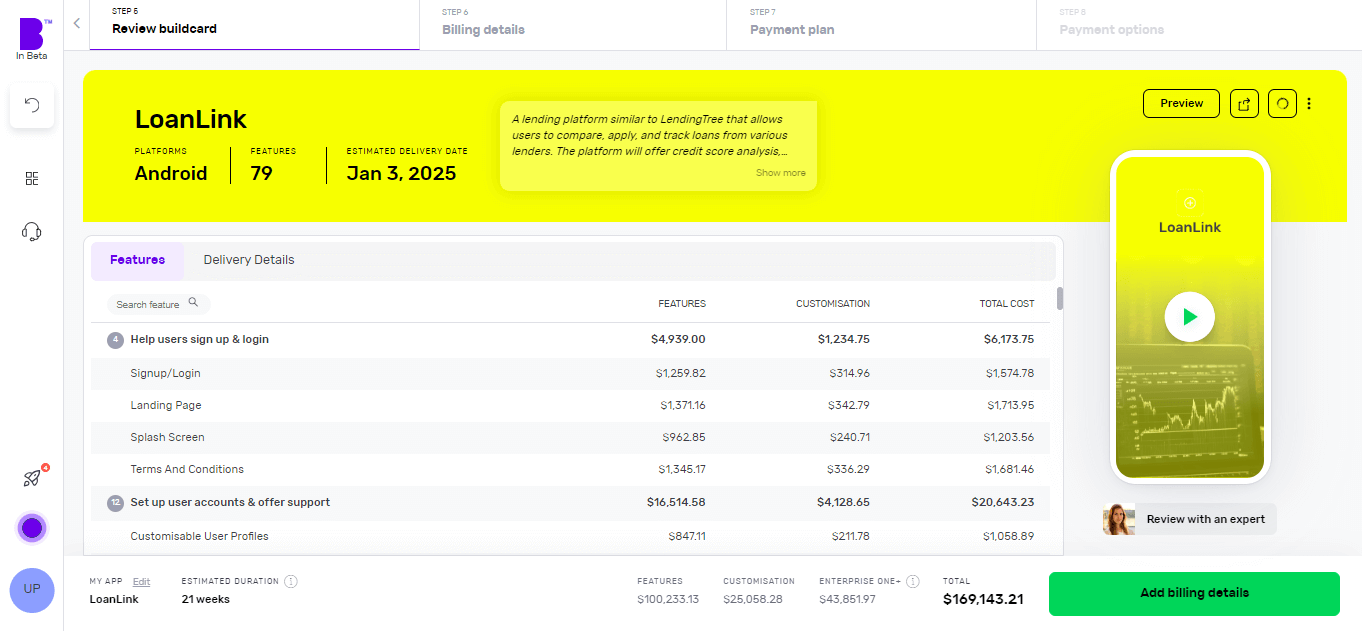
Task: Select the Landing Page feature row
Action: (x=570, y=405)
